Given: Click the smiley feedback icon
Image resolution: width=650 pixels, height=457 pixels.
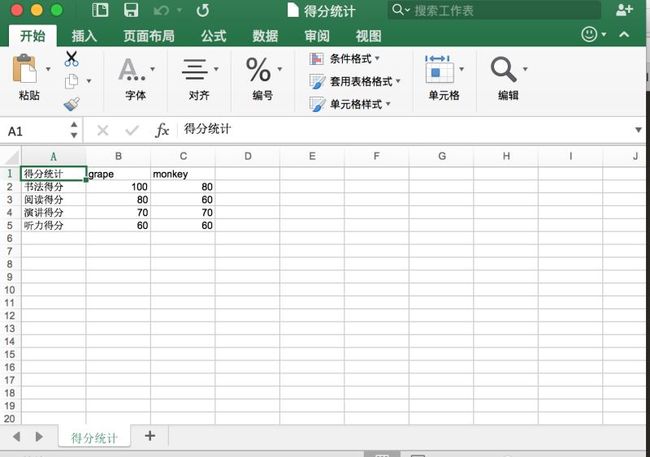Looking at the screenshot, I should 589,34.
